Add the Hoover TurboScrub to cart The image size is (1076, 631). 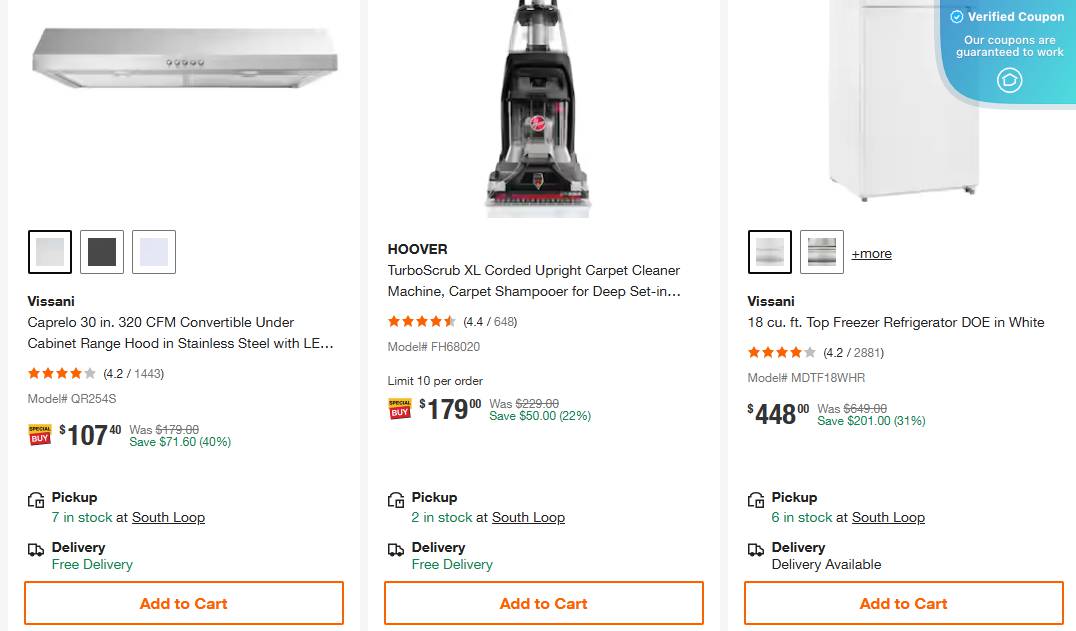544,604
